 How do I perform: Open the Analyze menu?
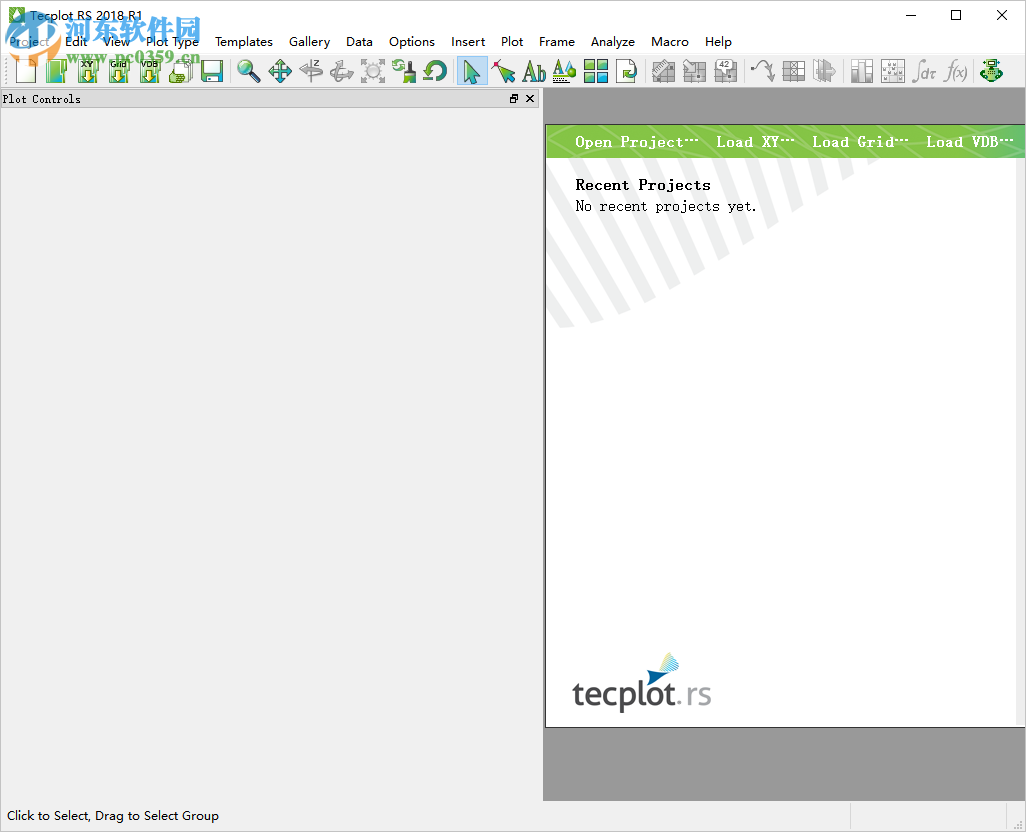click(x=613, y=41)
